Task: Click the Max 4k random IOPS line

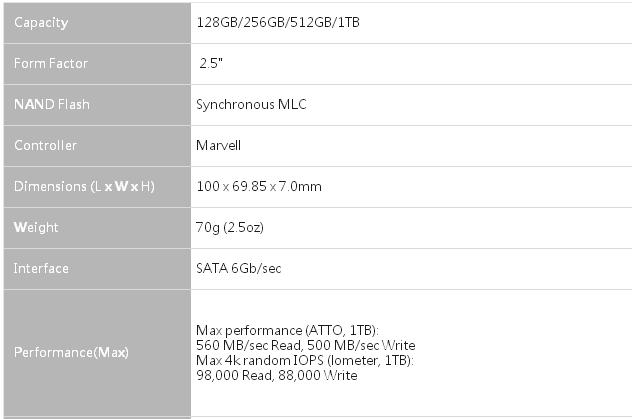Action: pos(305,360)
